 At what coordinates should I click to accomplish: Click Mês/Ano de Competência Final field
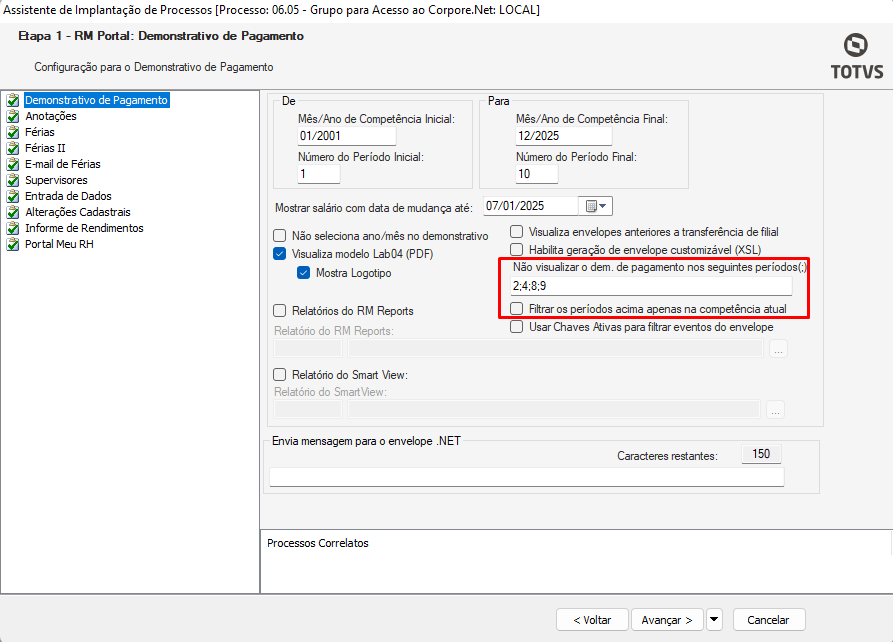point(563,136)
